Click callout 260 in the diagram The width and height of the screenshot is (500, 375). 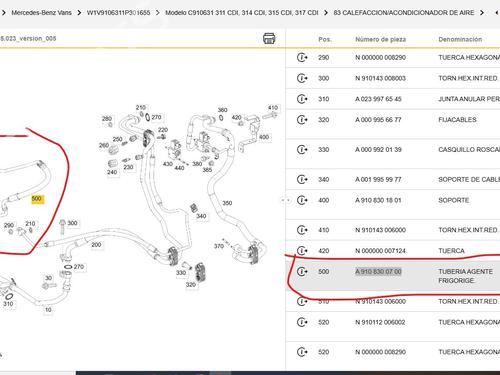[104, 145]
